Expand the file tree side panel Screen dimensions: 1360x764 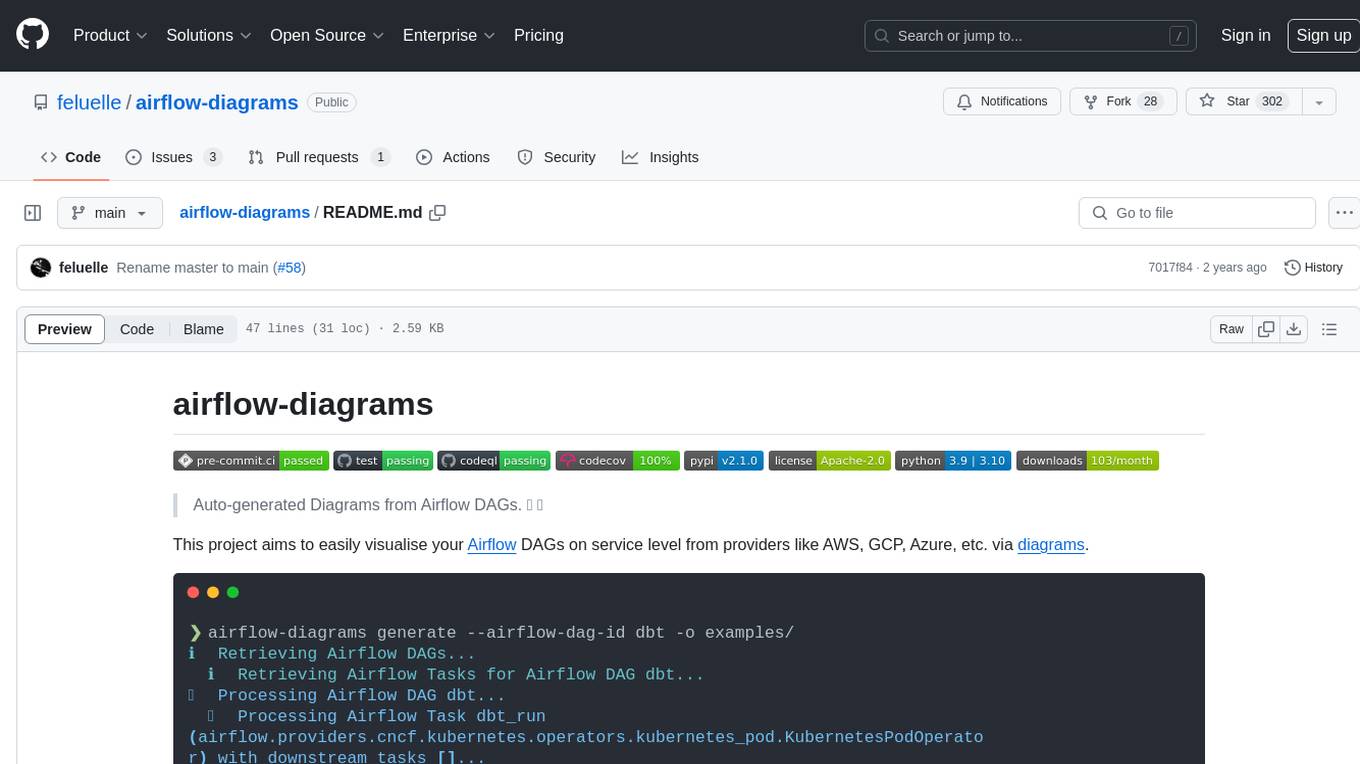click(32, 213)
